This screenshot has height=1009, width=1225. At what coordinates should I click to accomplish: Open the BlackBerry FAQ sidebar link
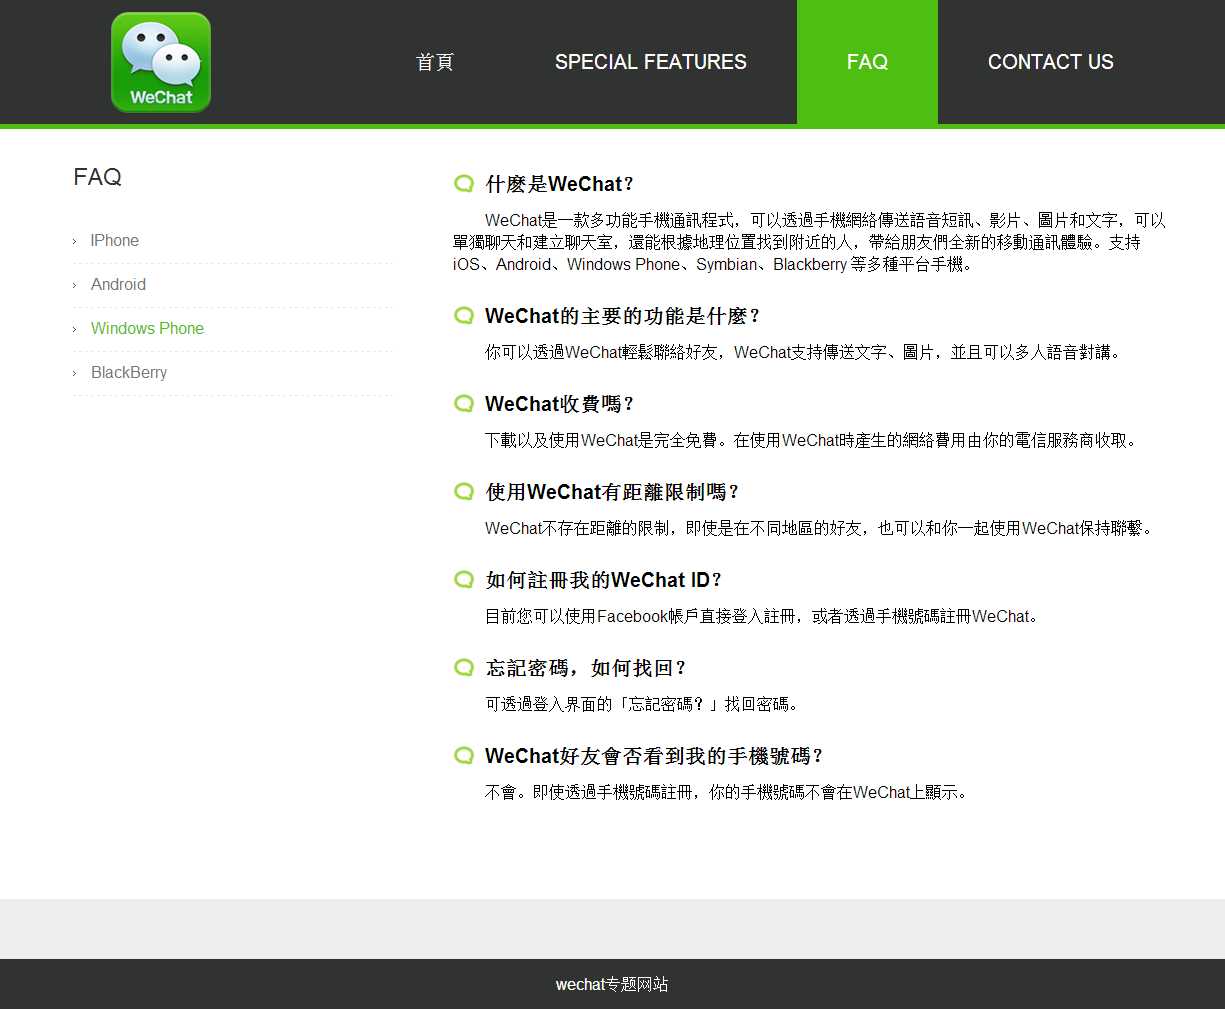coord(129,373)
